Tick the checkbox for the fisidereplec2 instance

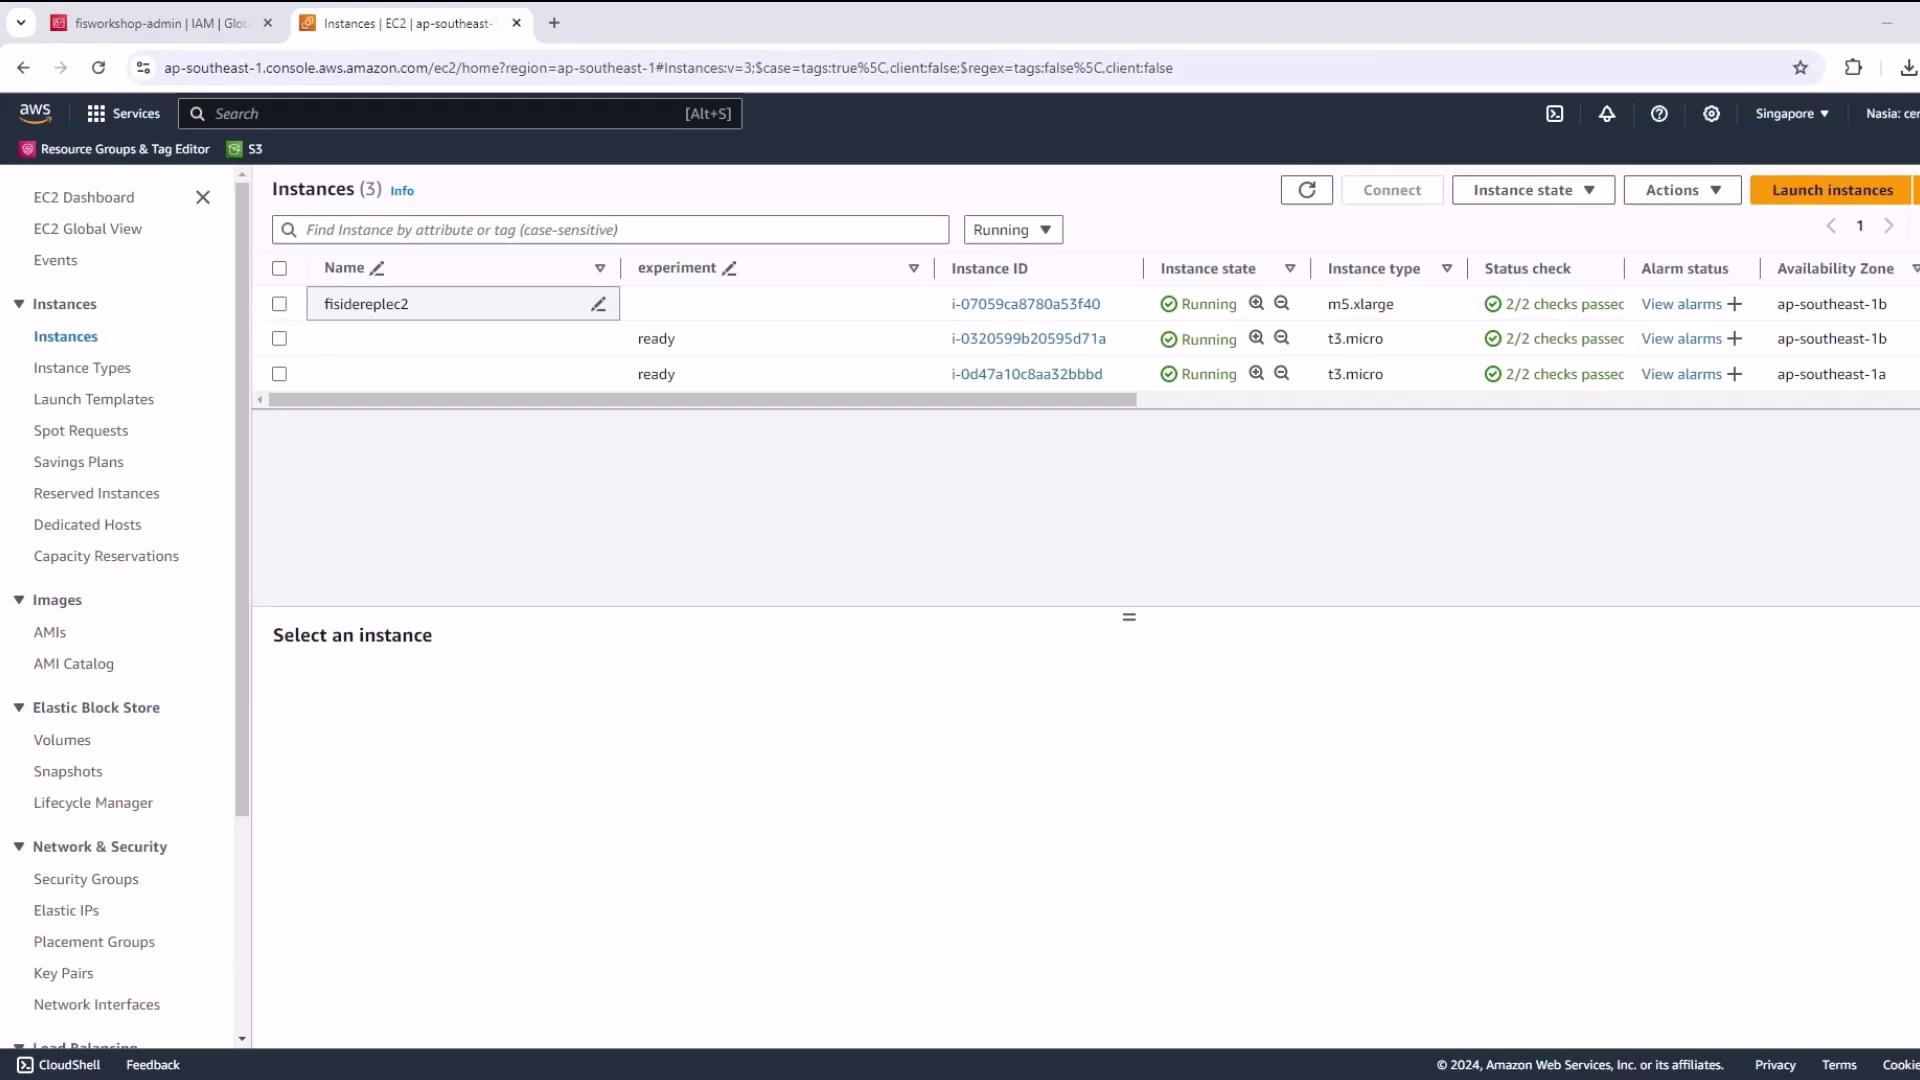click(279, 304)
